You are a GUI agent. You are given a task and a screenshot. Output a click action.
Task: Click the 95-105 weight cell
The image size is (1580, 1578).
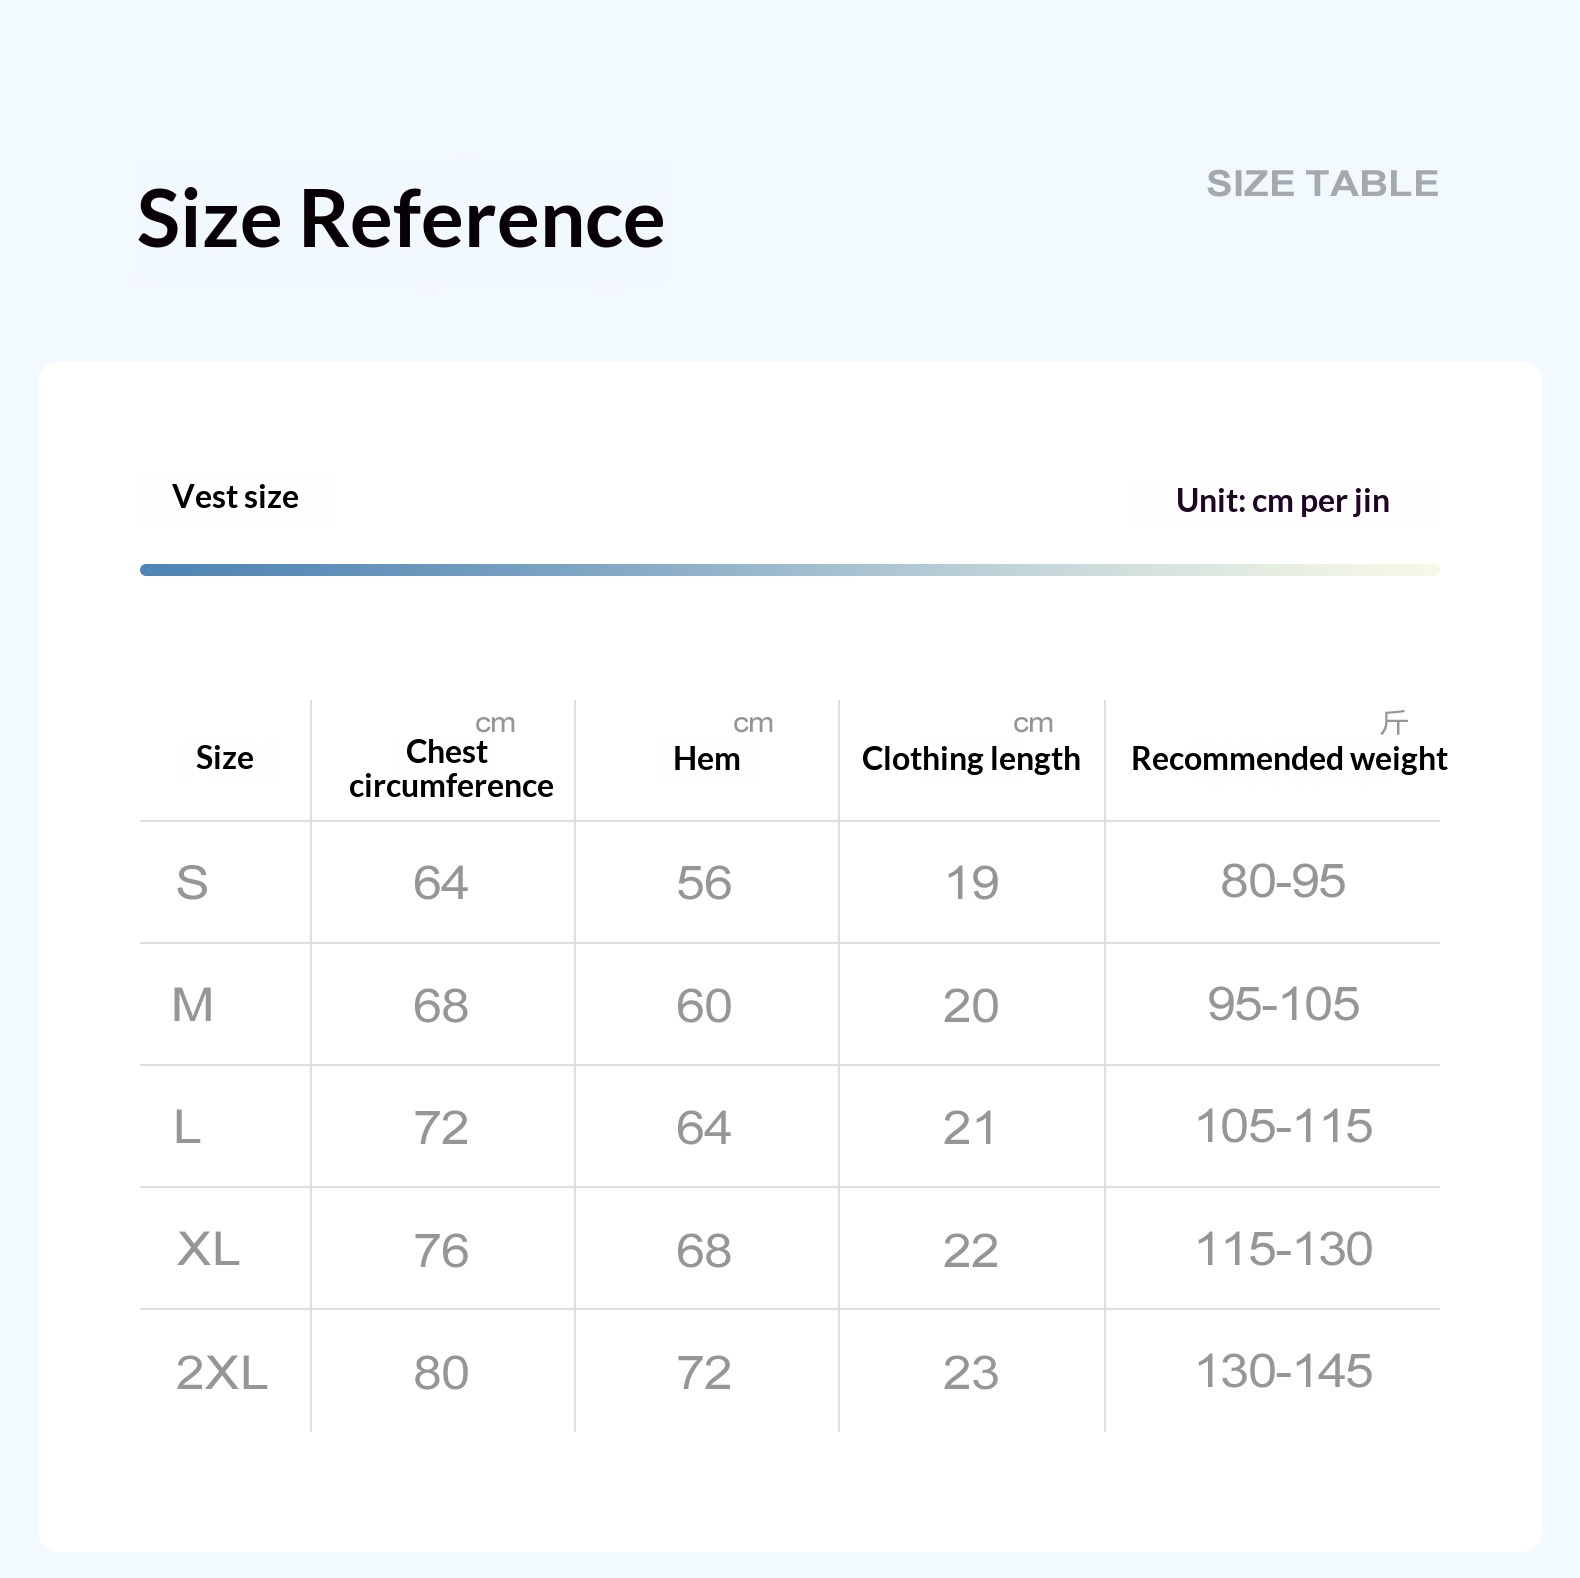point(1283,1004)
